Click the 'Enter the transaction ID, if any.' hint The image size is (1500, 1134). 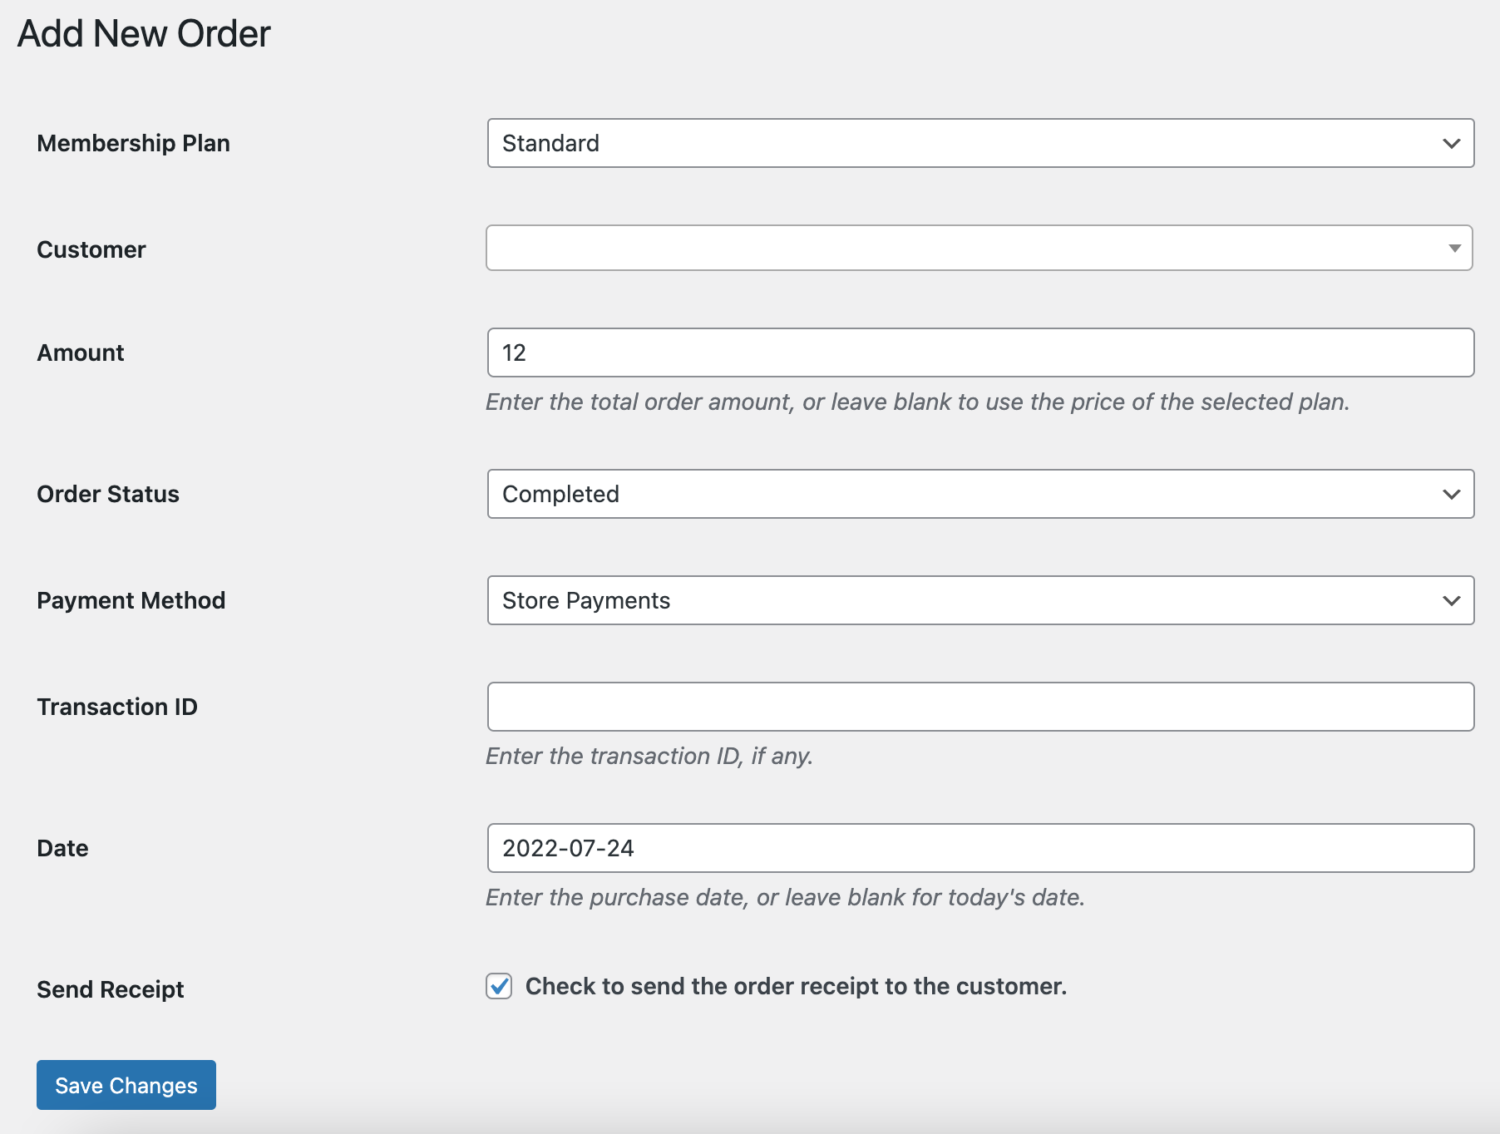coord(649,756)
